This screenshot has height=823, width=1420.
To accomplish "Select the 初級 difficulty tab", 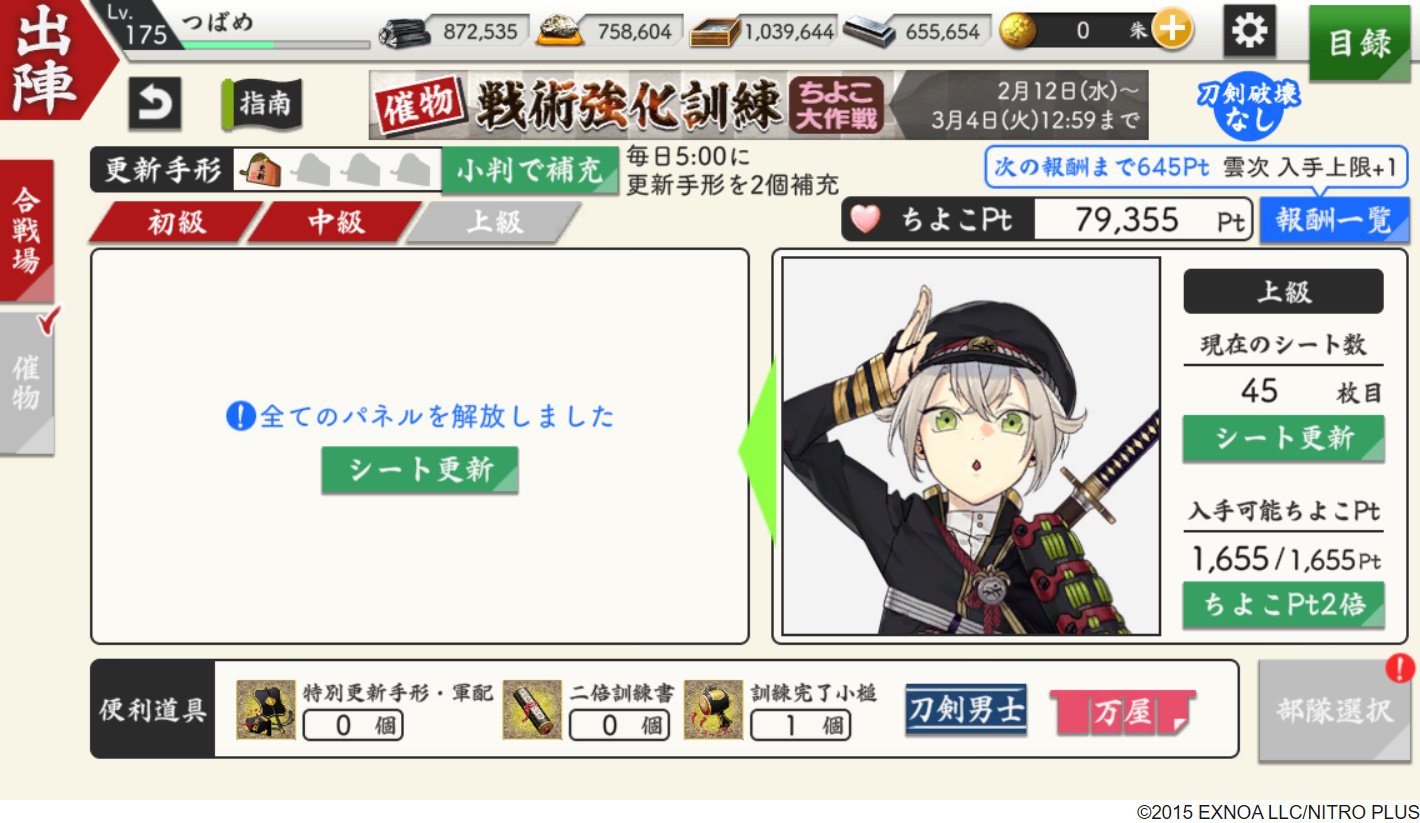I will 176,222.
